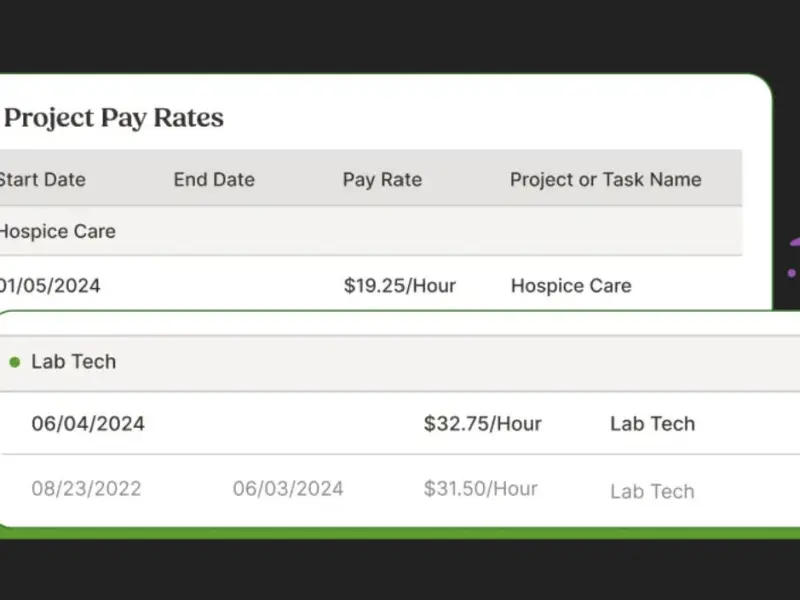Expand the Hospice Care group row

[58, 231]
